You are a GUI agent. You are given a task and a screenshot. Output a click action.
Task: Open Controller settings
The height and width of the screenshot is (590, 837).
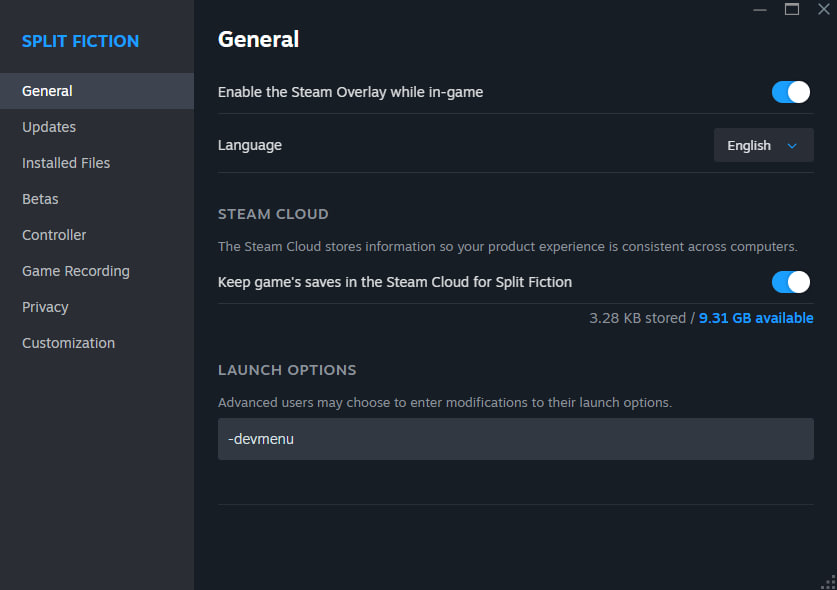tap(54, 235)
